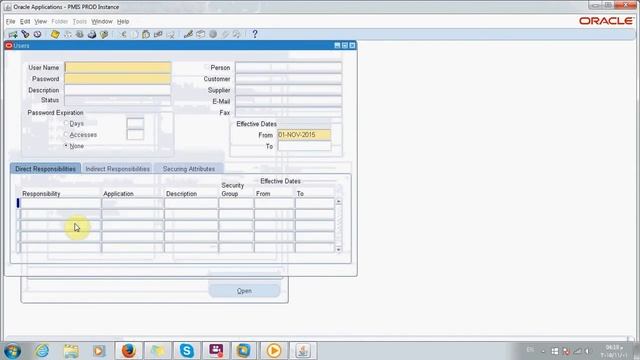The height and width of the screenshot is (360, 640).
Task: Click the responsibilities scrollbar down arrow
Action: 338,249
